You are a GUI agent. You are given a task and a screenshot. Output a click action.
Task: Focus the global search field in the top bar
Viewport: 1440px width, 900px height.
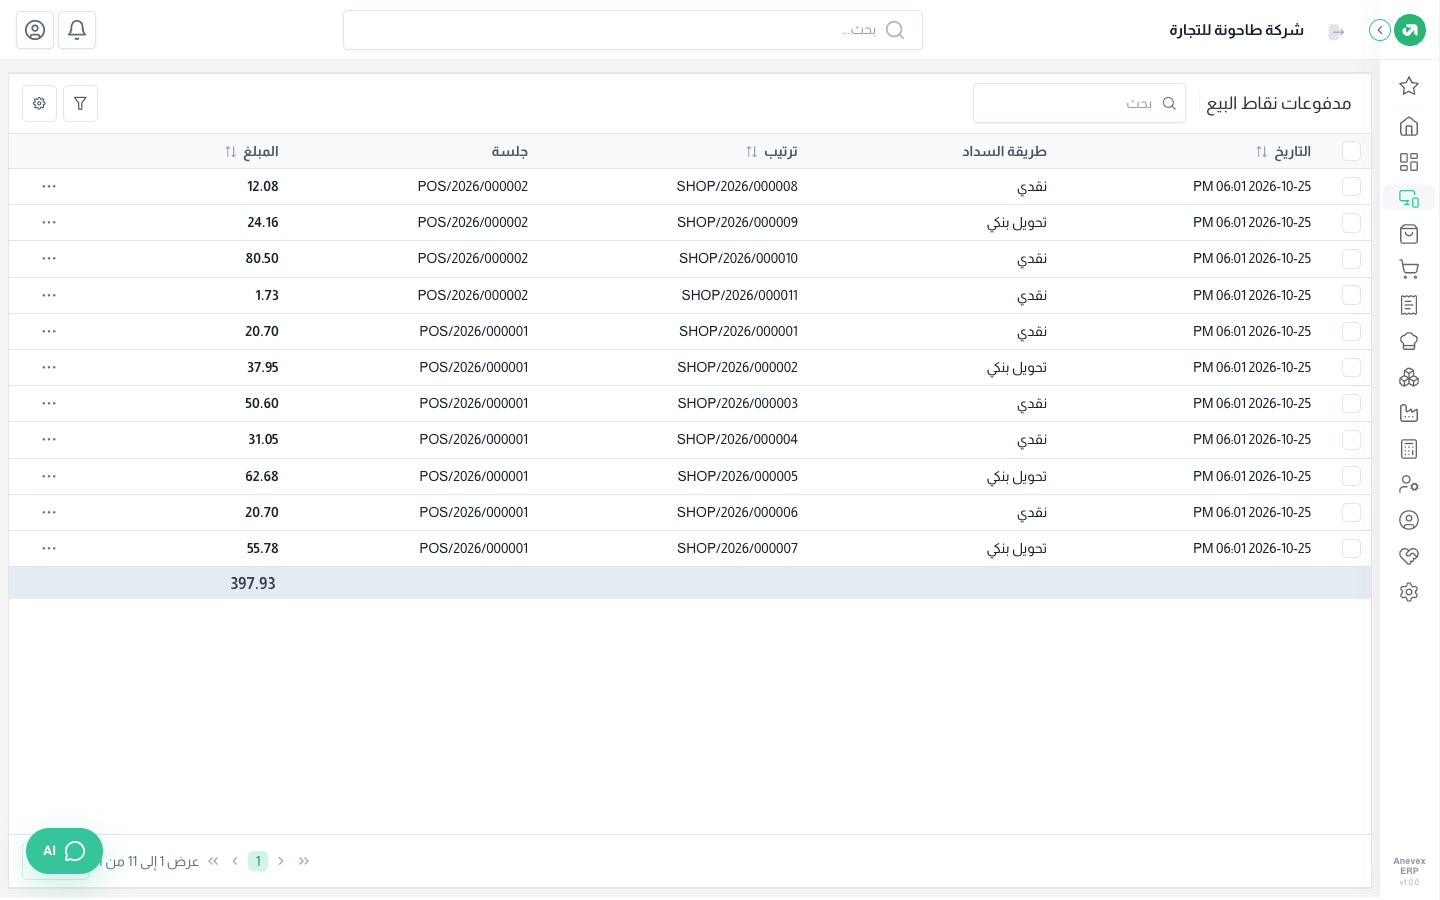[x=633, y=30]
